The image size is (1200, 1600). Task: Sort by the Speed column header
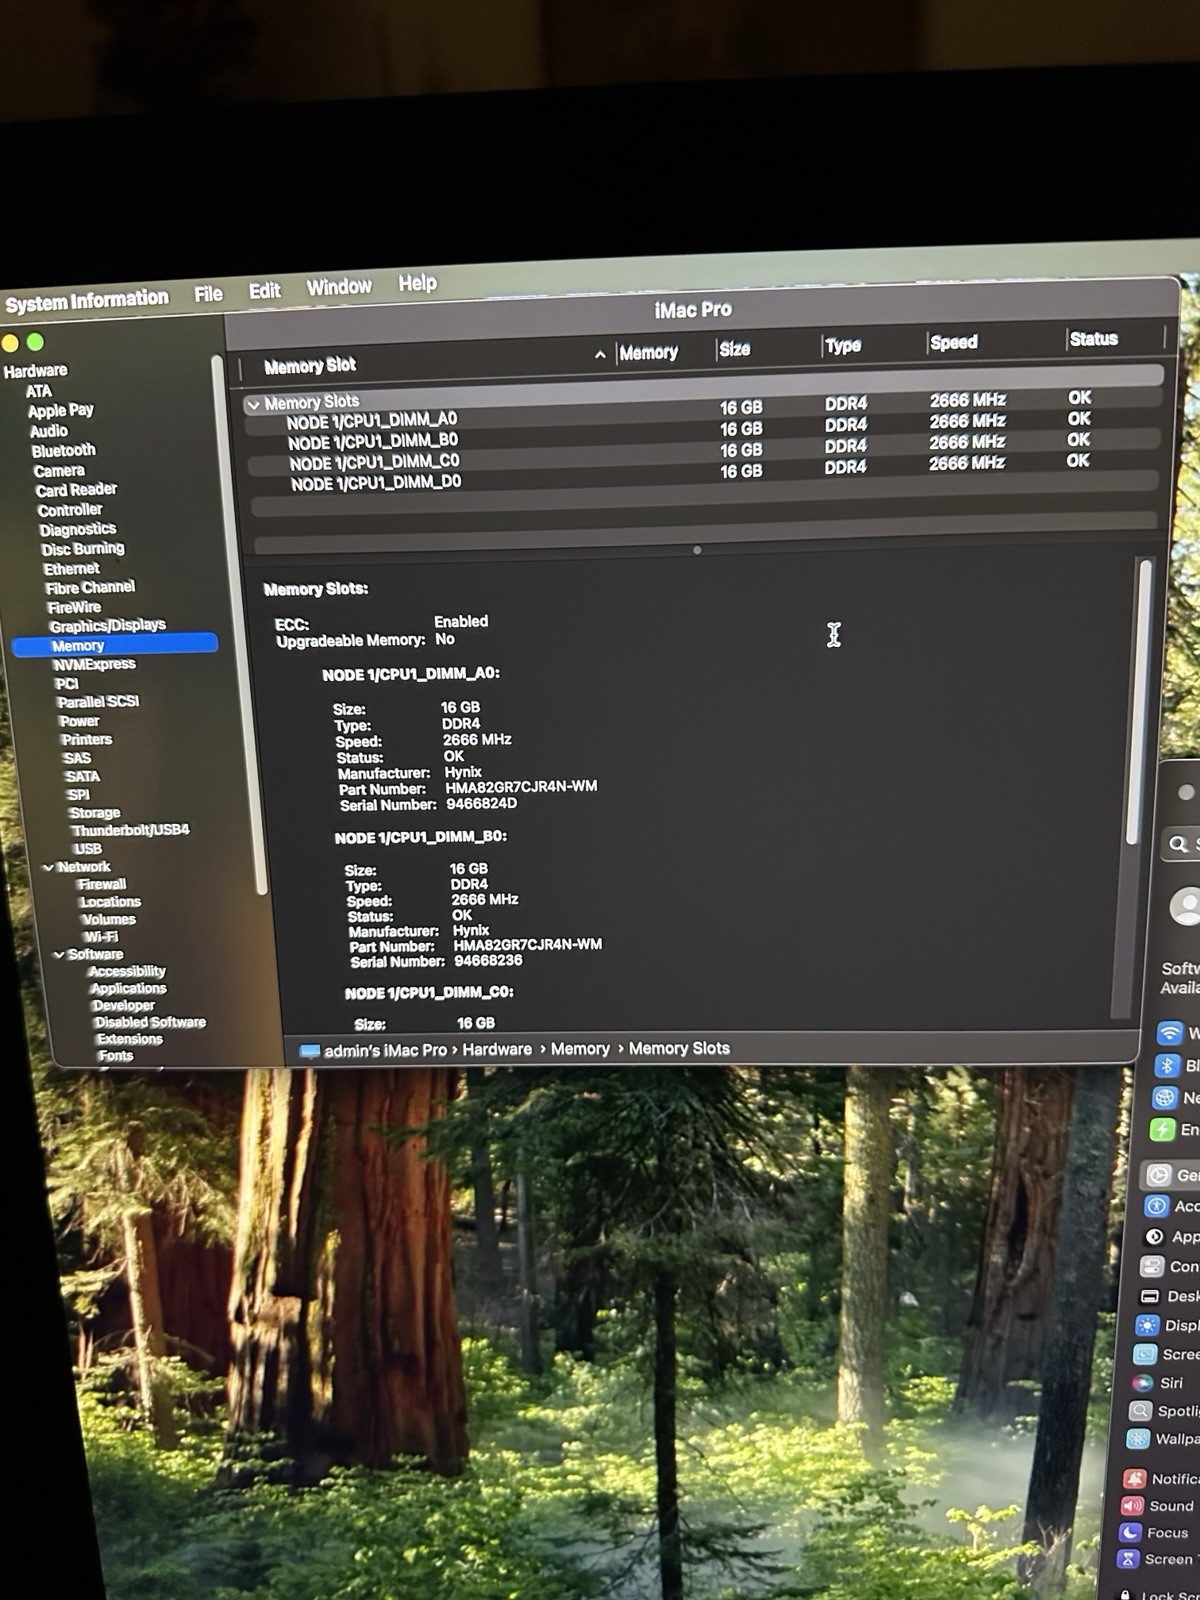pyautogui.click(x=953, y=342)
